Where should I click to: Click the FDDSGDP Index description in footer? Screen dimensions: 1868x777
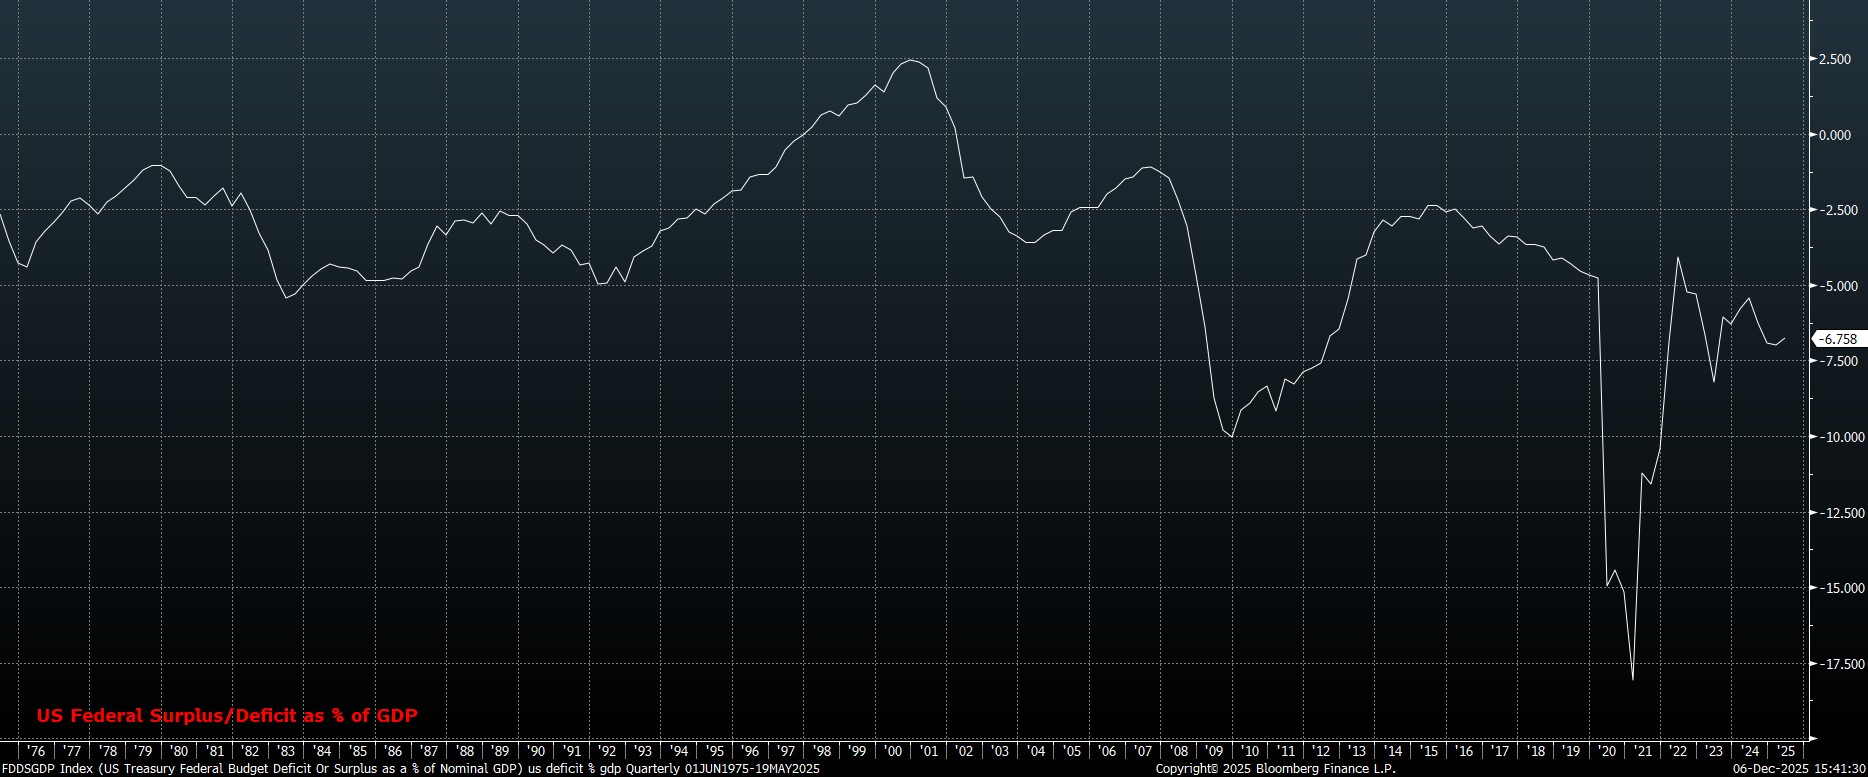(x=410, y=769)
